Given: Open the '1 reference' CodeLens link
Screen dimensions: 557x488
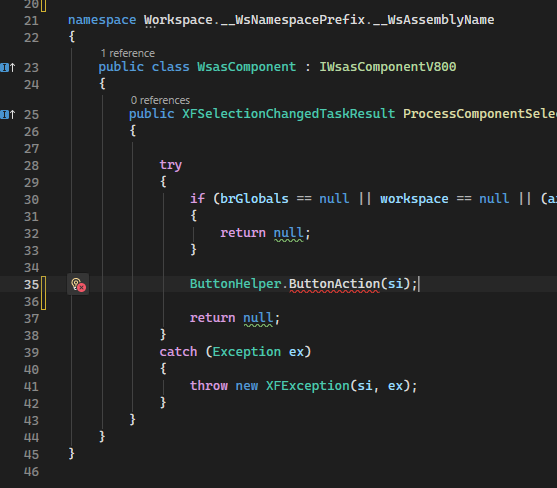Looking at the screenshot, I should tap(128, 53).
